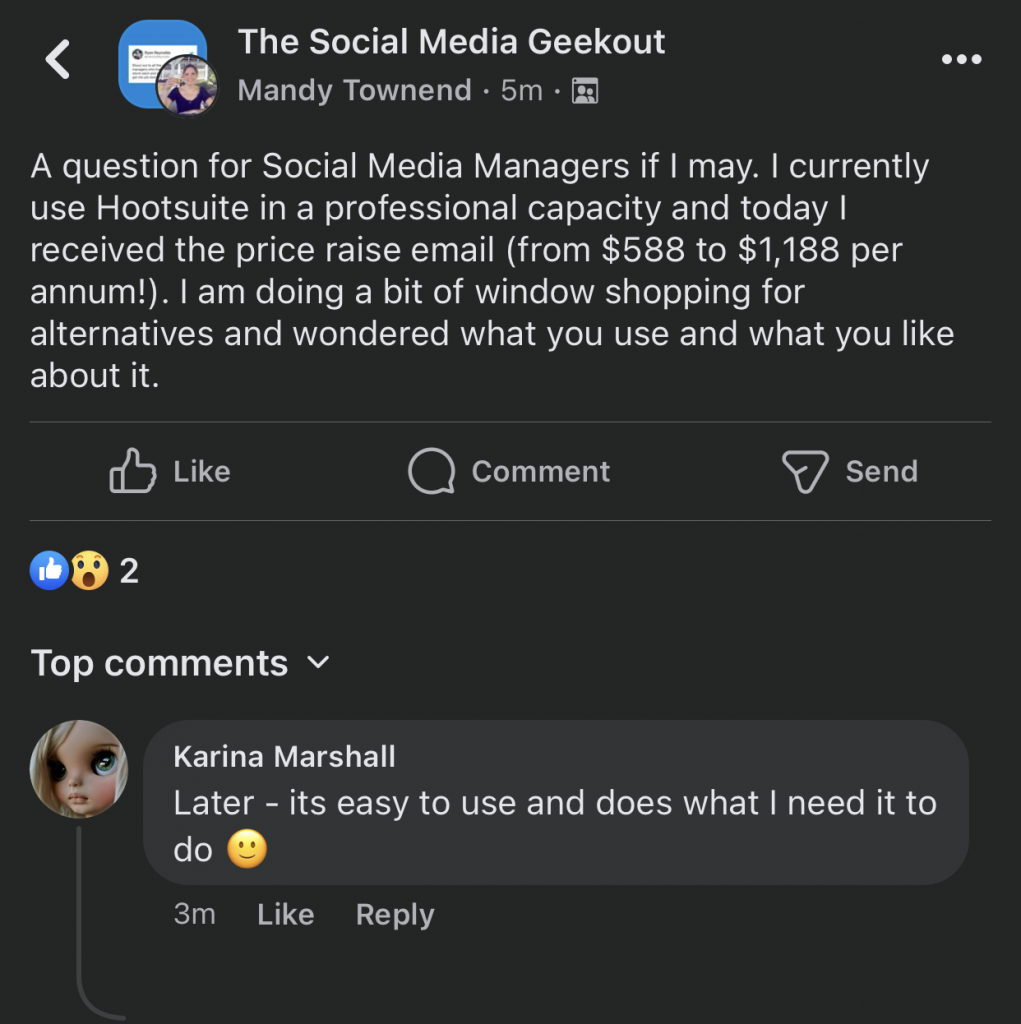Open The Social Media Geekout group title

coord(451,42)
